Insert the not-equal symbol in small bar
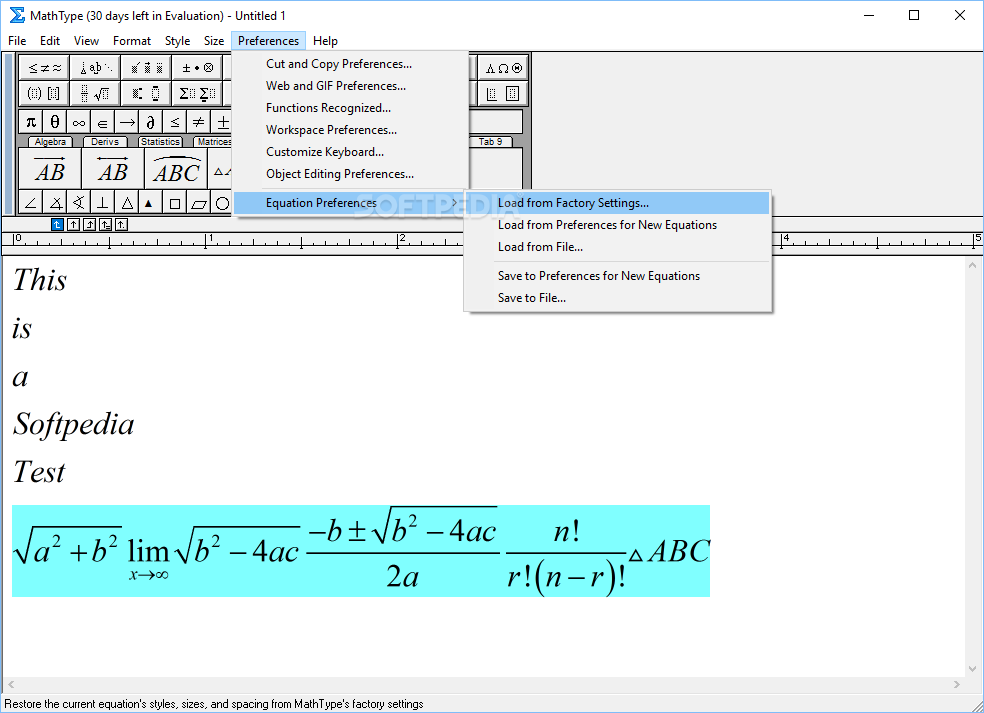984x713 pixels. 198,122
